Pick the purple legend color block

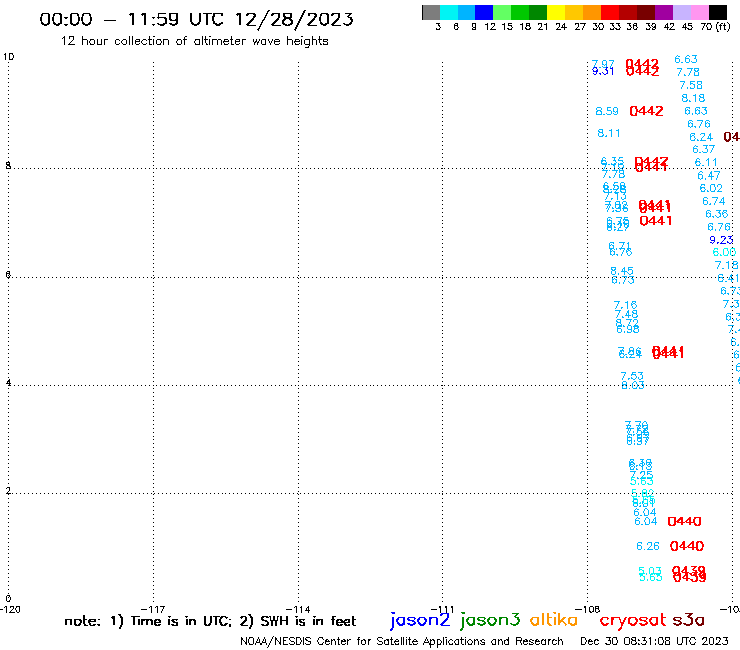point(664,12)
